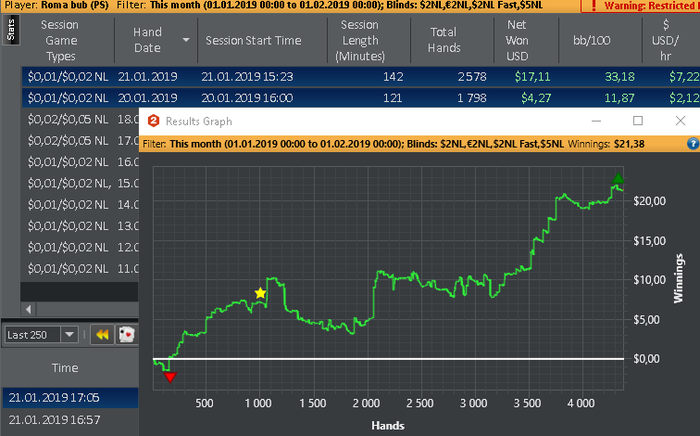
Task: Click the red downward triangle low marker
Action: [x=170, y=378]
